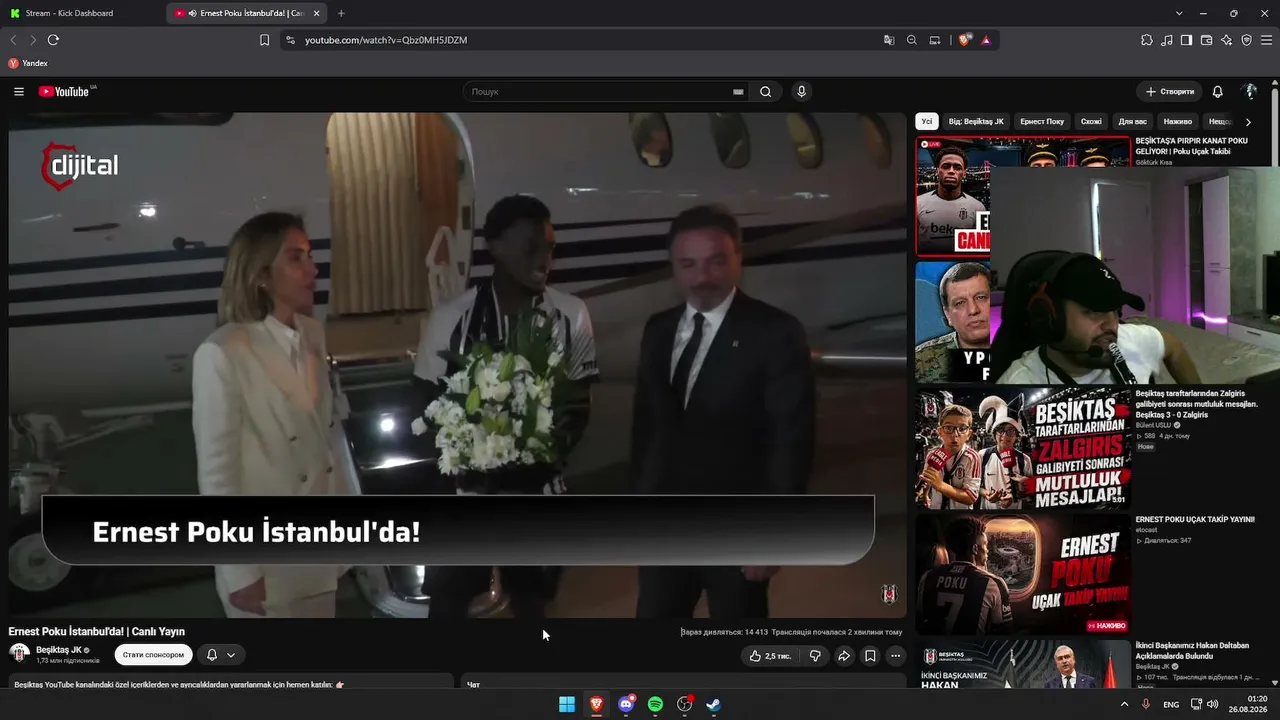The height and width of the screenshot is (720, 1280).
Task: Select the Наживо filter chip
Action: [x=1178, y=121]
